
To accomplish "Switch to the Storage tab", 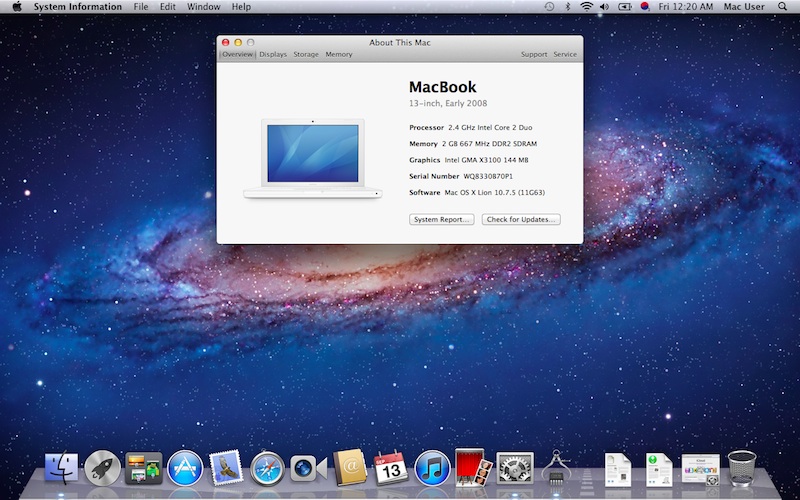I will tap(306, 54).
